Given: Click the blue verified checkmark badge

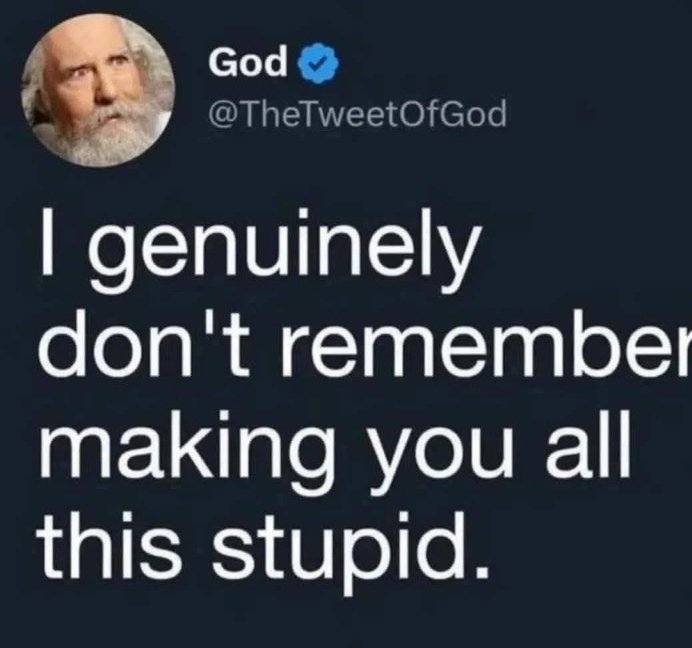Looking at the screenshot, I should (320, 64).
